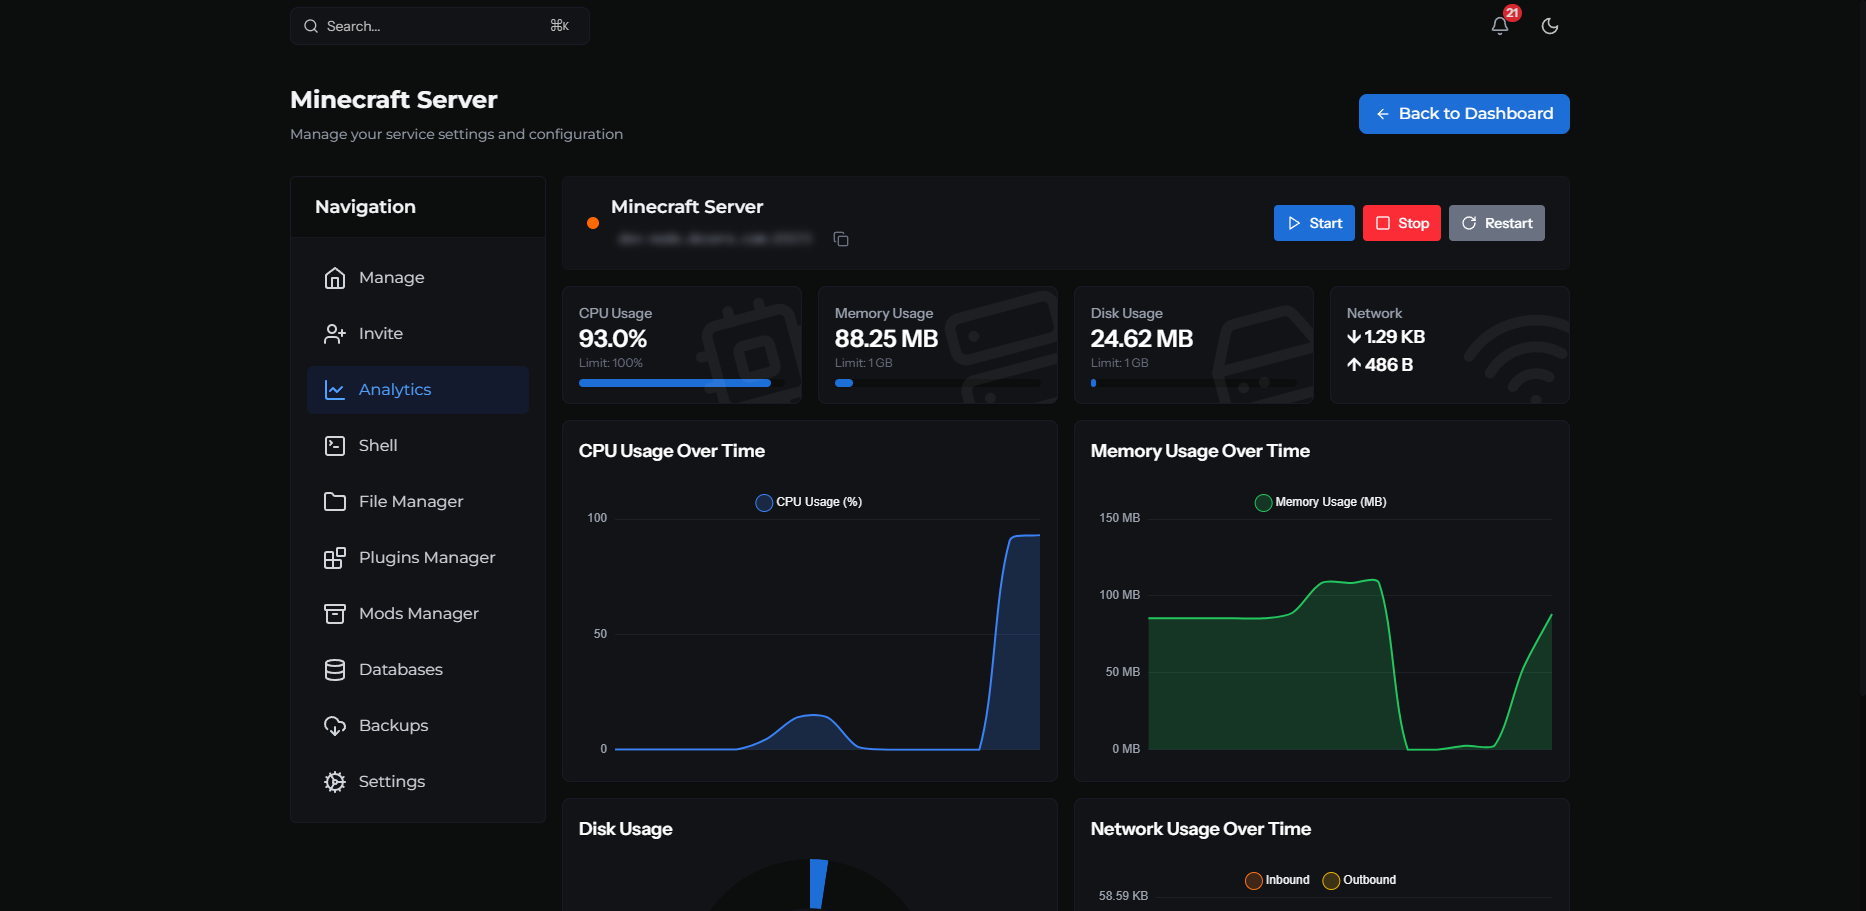Open File Manager folder icon
Image resolution: width=1866 pixels, height=911 pixels.
335,502
